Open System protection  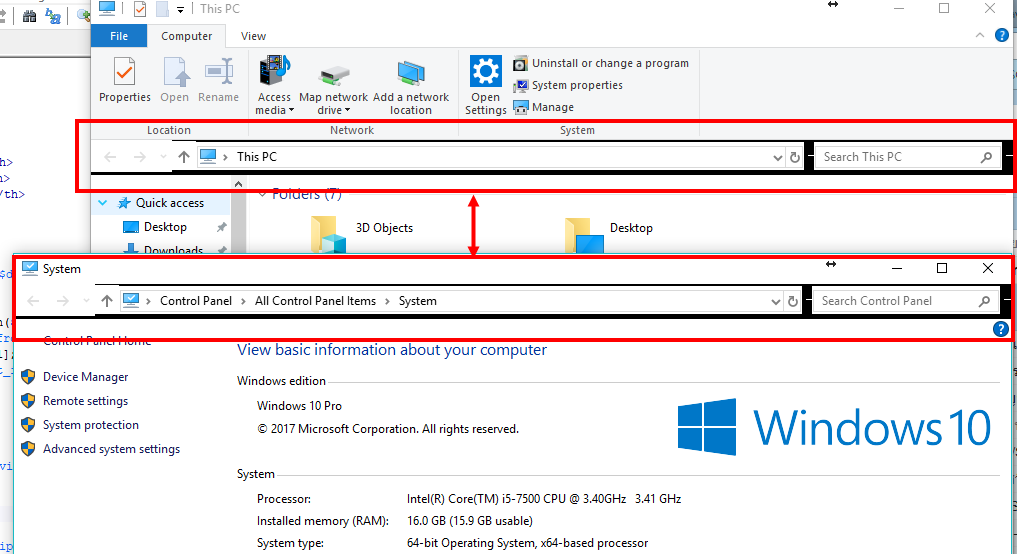(91, 425)
